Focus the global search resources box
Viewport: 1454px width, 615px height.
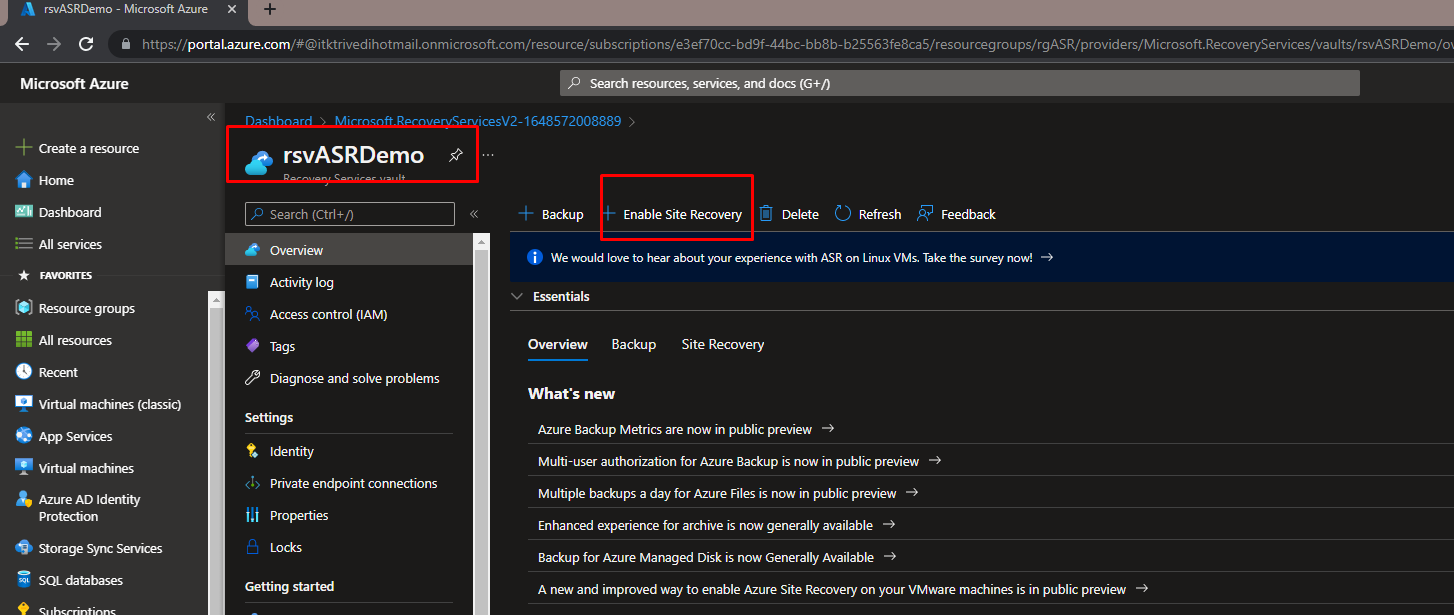point(959,84)
